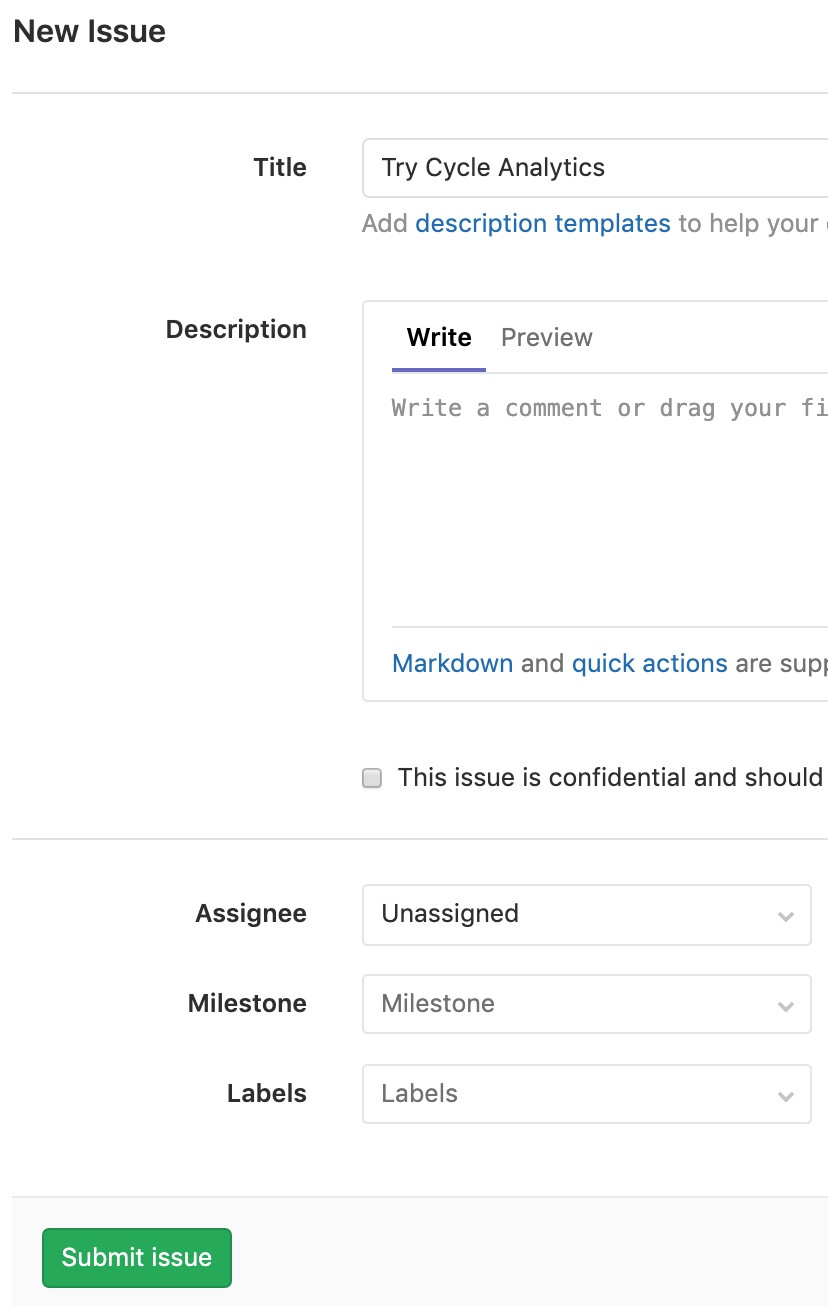Click the bold Milestone field label

(x=247, y=1004)
